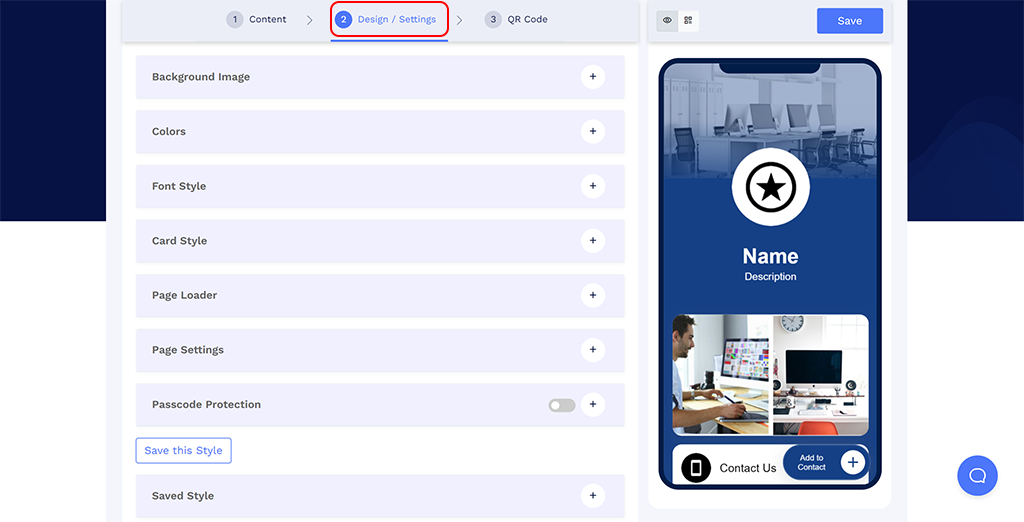
Task: Expand the Page Loader section
Action: pos(592,295)
